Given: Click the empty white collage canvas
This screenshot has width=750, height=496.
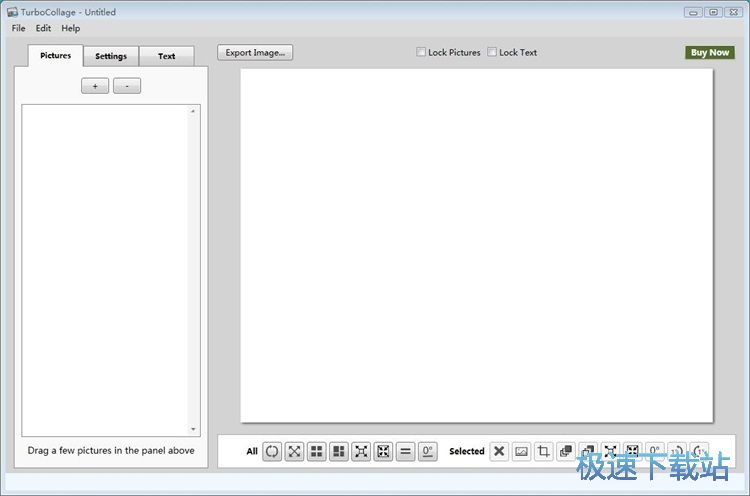Looking at the screenshot, I should coord(476,245).
